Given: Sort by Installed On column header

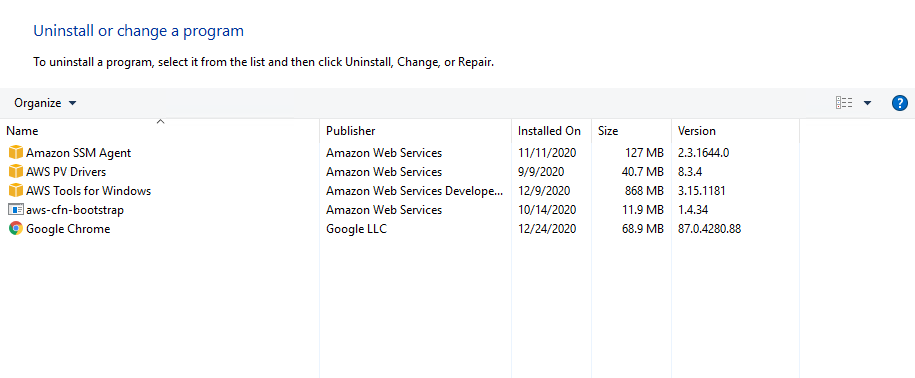Looking at the screenshot, I should point(551,131).
